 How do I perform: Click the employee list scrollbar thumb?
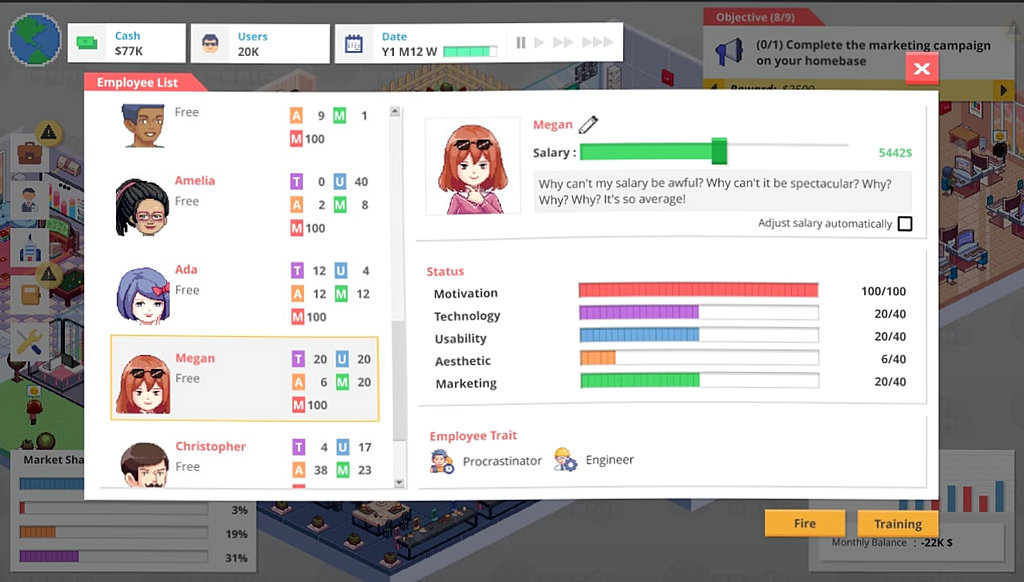click(398, 379)
